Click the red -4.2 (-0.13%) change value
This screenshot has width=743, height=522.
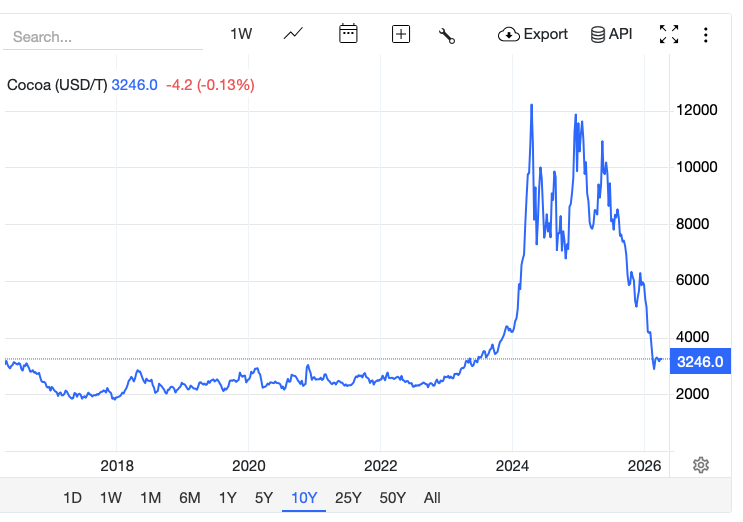coord(210,85)
